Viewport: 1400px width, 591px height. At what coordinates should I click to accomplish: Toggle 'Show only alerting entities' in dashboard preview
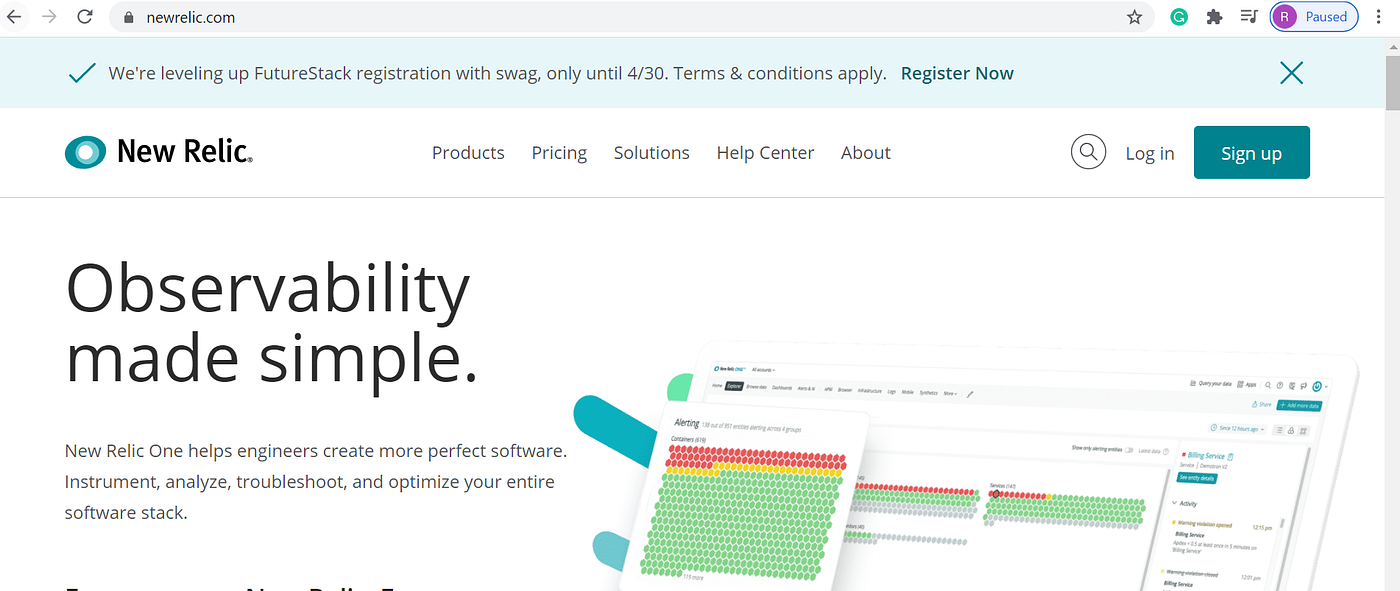(x=1129, y=450)
